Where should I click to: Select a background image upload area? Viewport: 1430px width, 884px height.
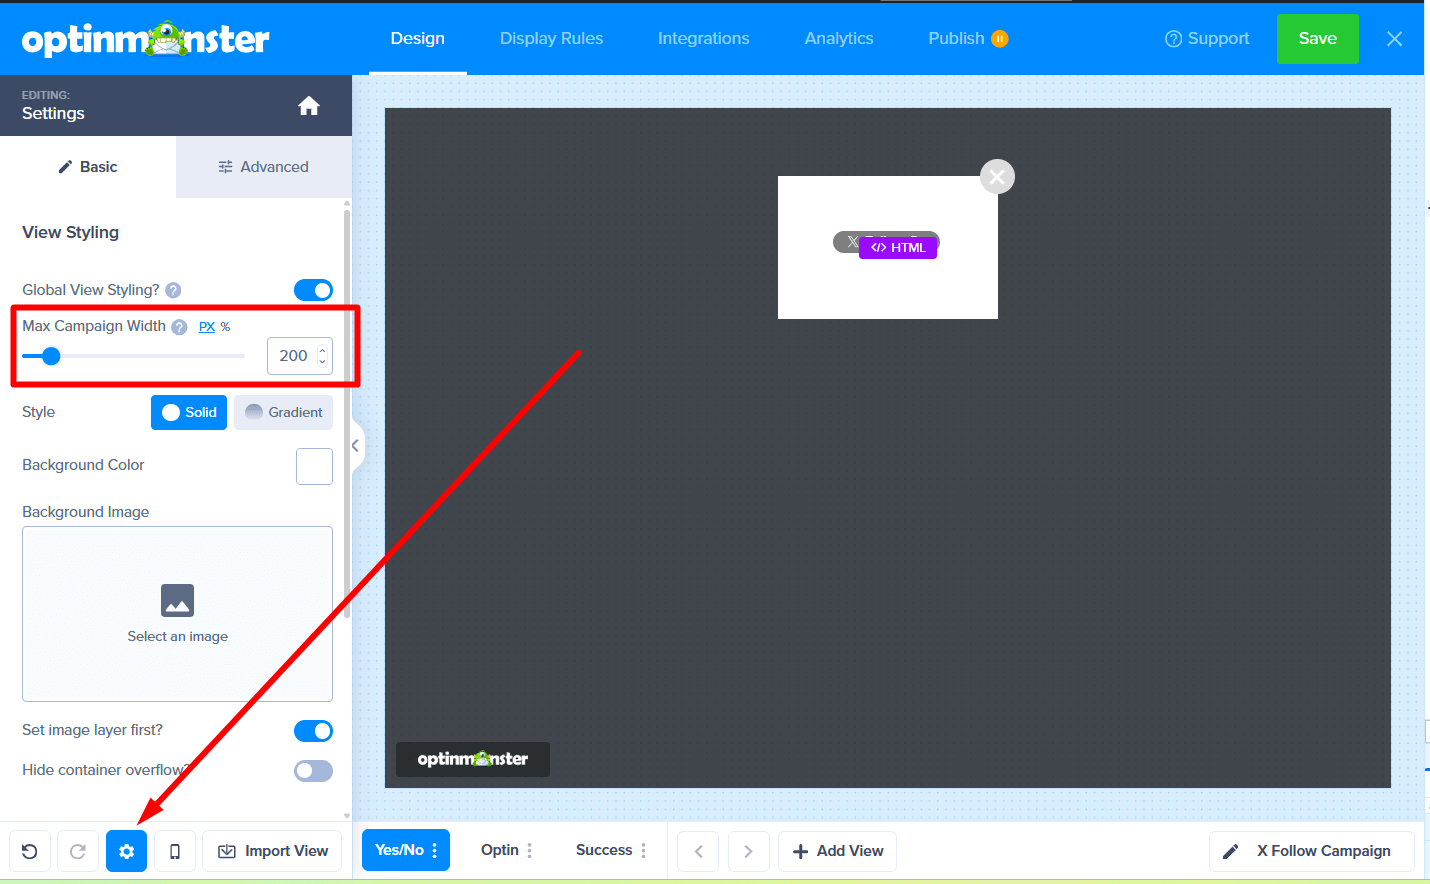(x=177, y=614)
